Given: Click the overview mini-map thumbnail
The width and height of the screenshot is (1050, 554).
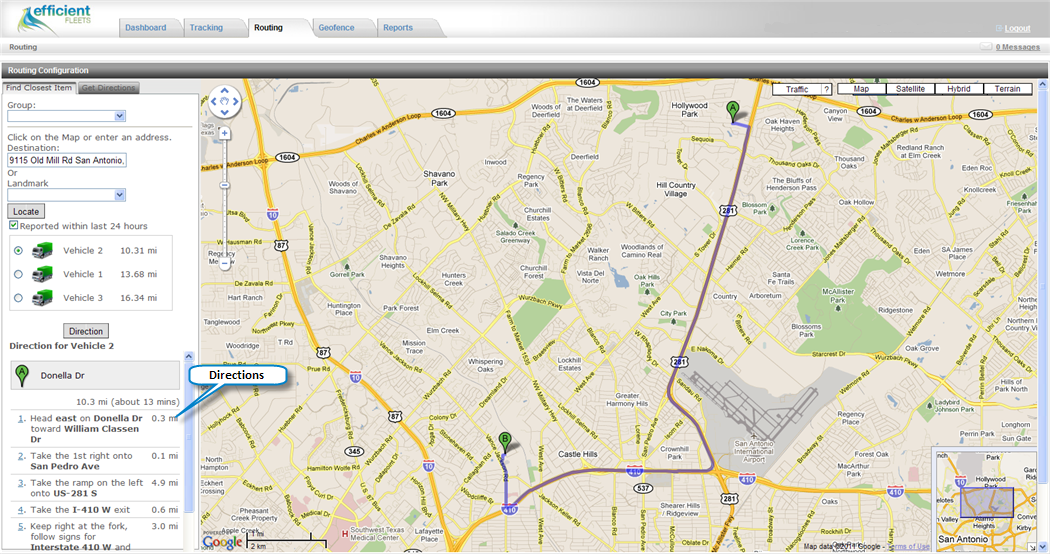Looking at the screenshot, I should tap(984, 500).
